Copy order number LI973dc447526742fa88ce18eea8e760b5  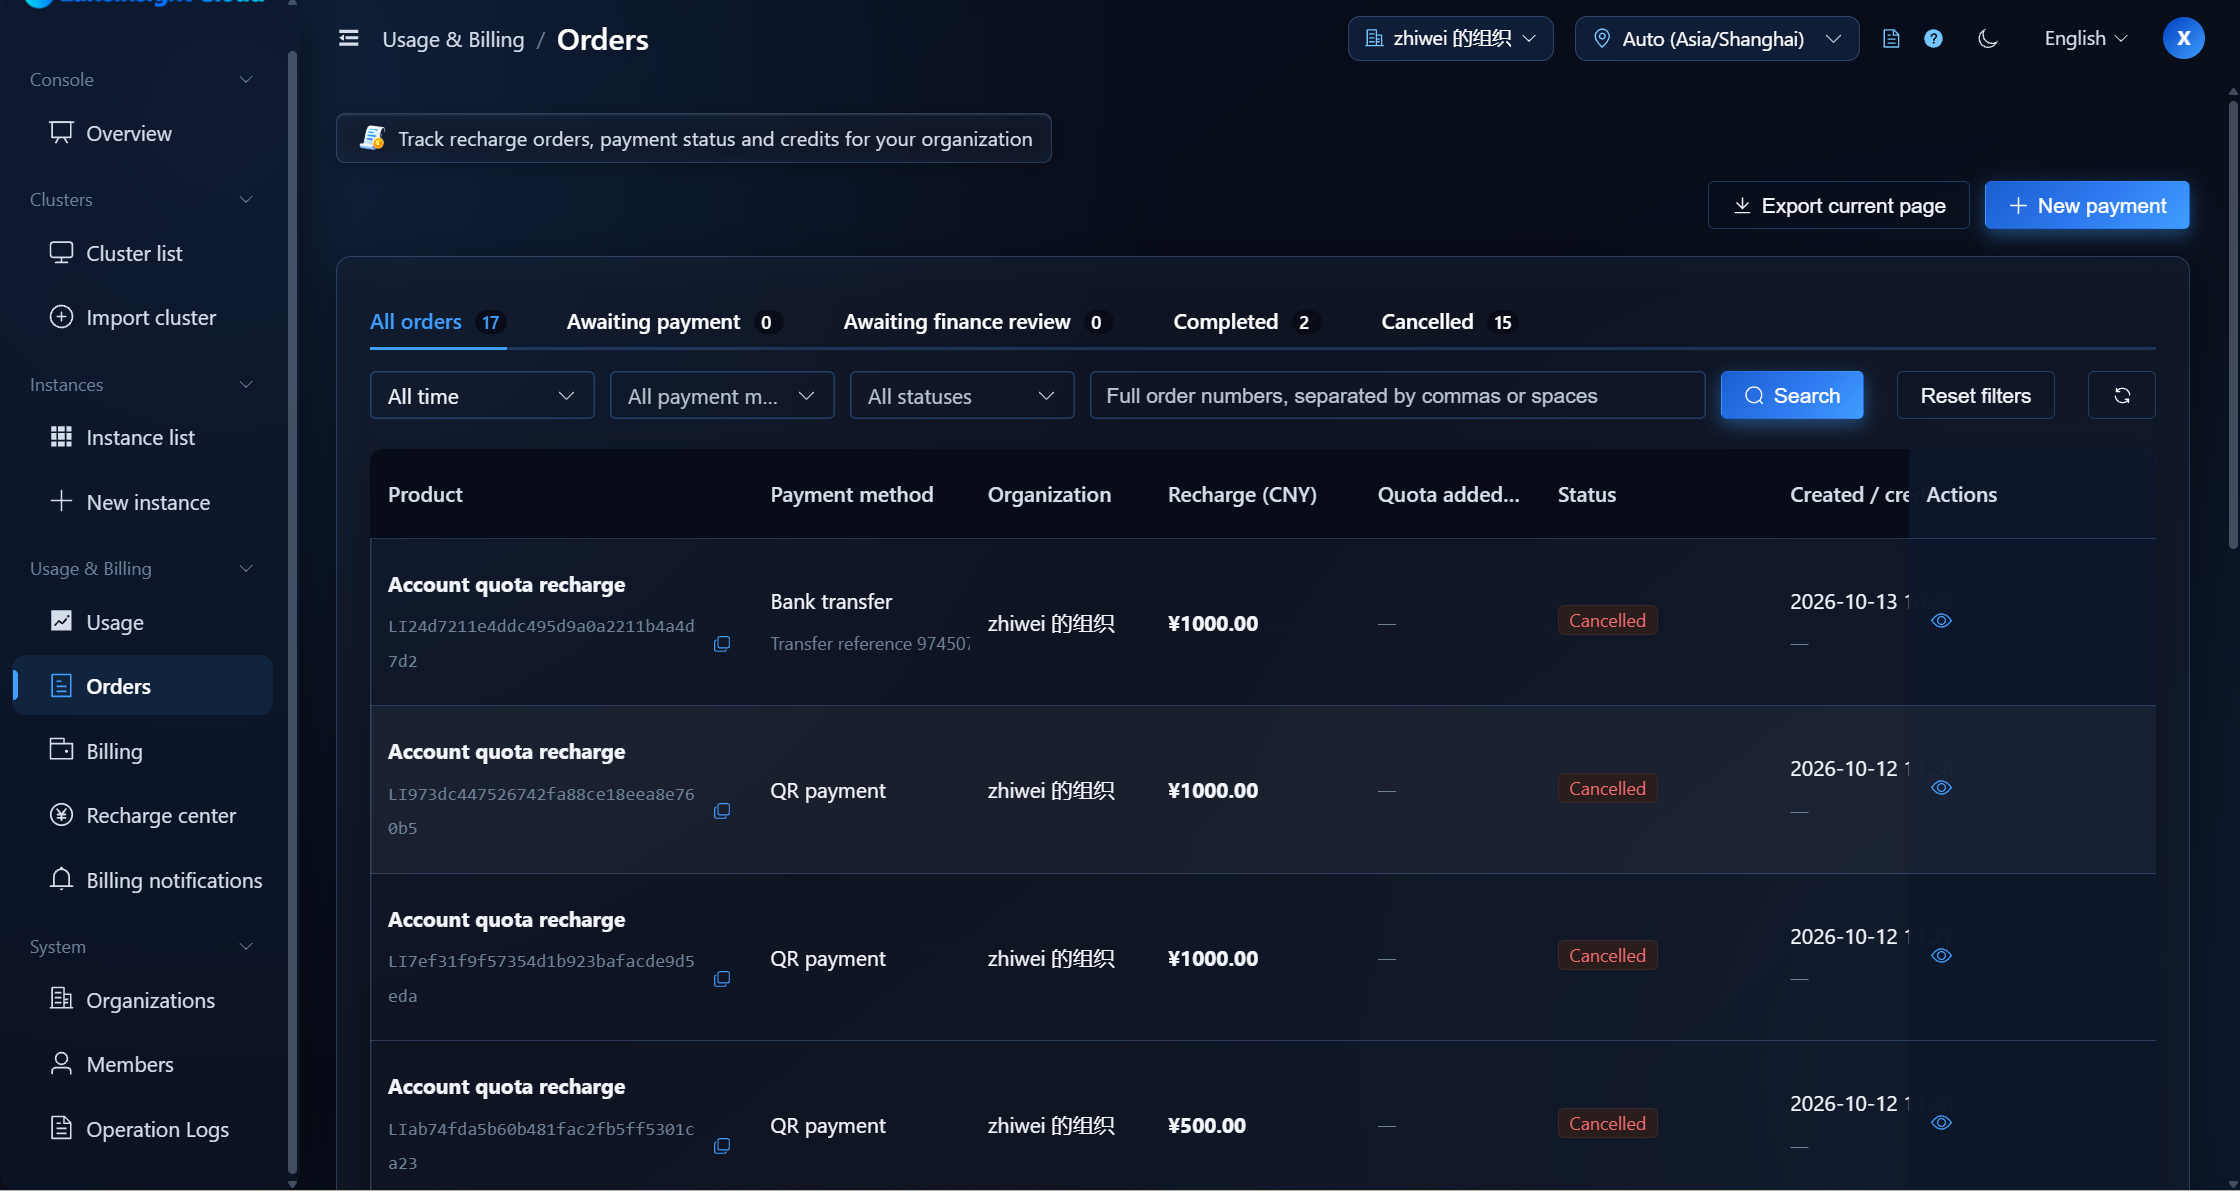721,811
